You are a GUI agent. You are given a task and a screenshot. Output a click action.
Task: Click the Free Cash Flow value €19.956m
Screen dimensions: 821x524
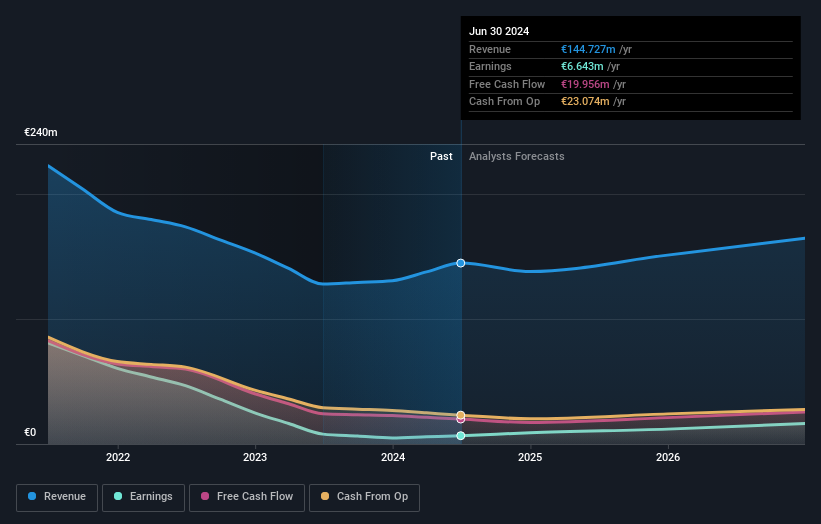pos(585,85)
